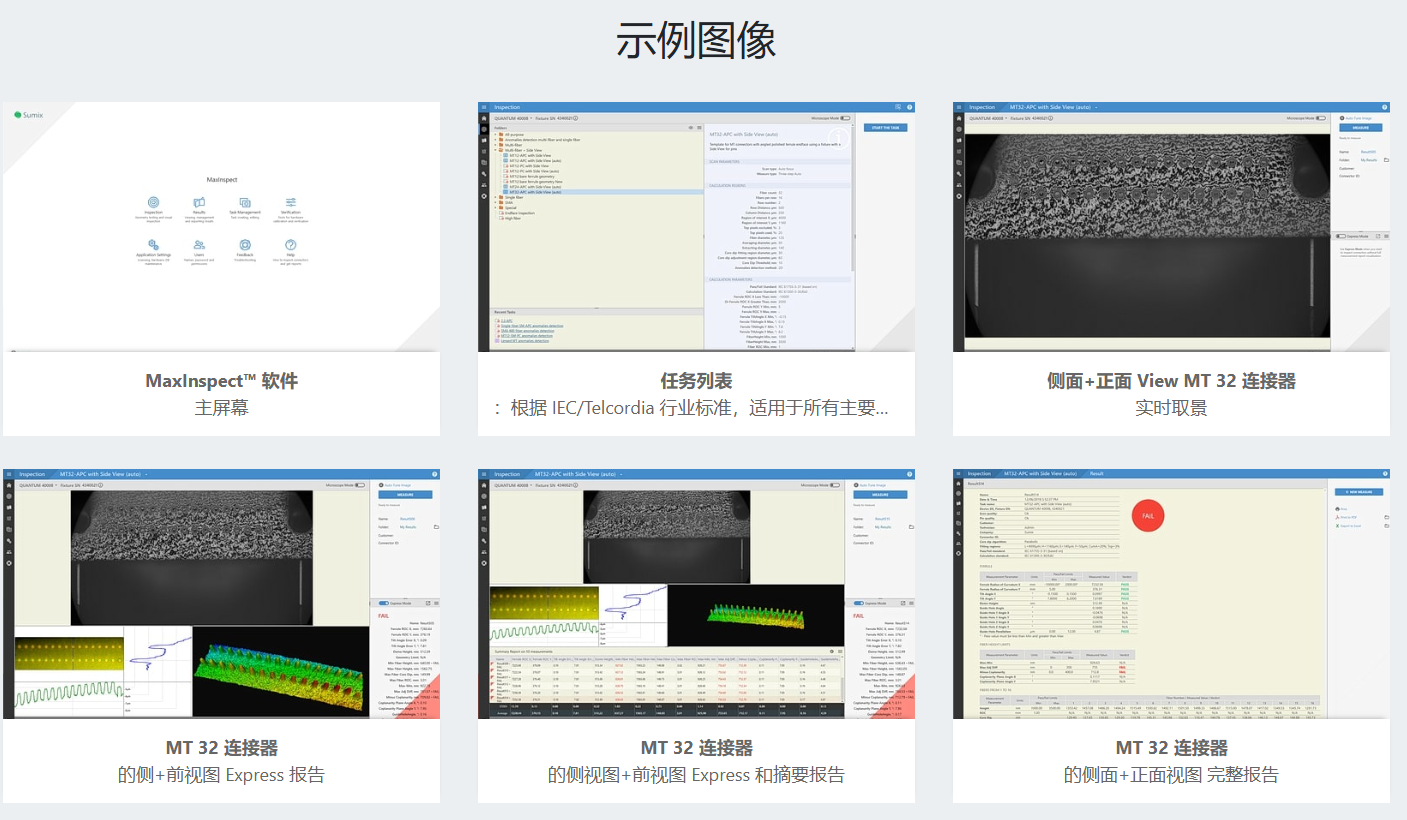Open the 完整报告 FAIL result thumbnail
Screen dimensions: 1407x820
coord(1171,593)
